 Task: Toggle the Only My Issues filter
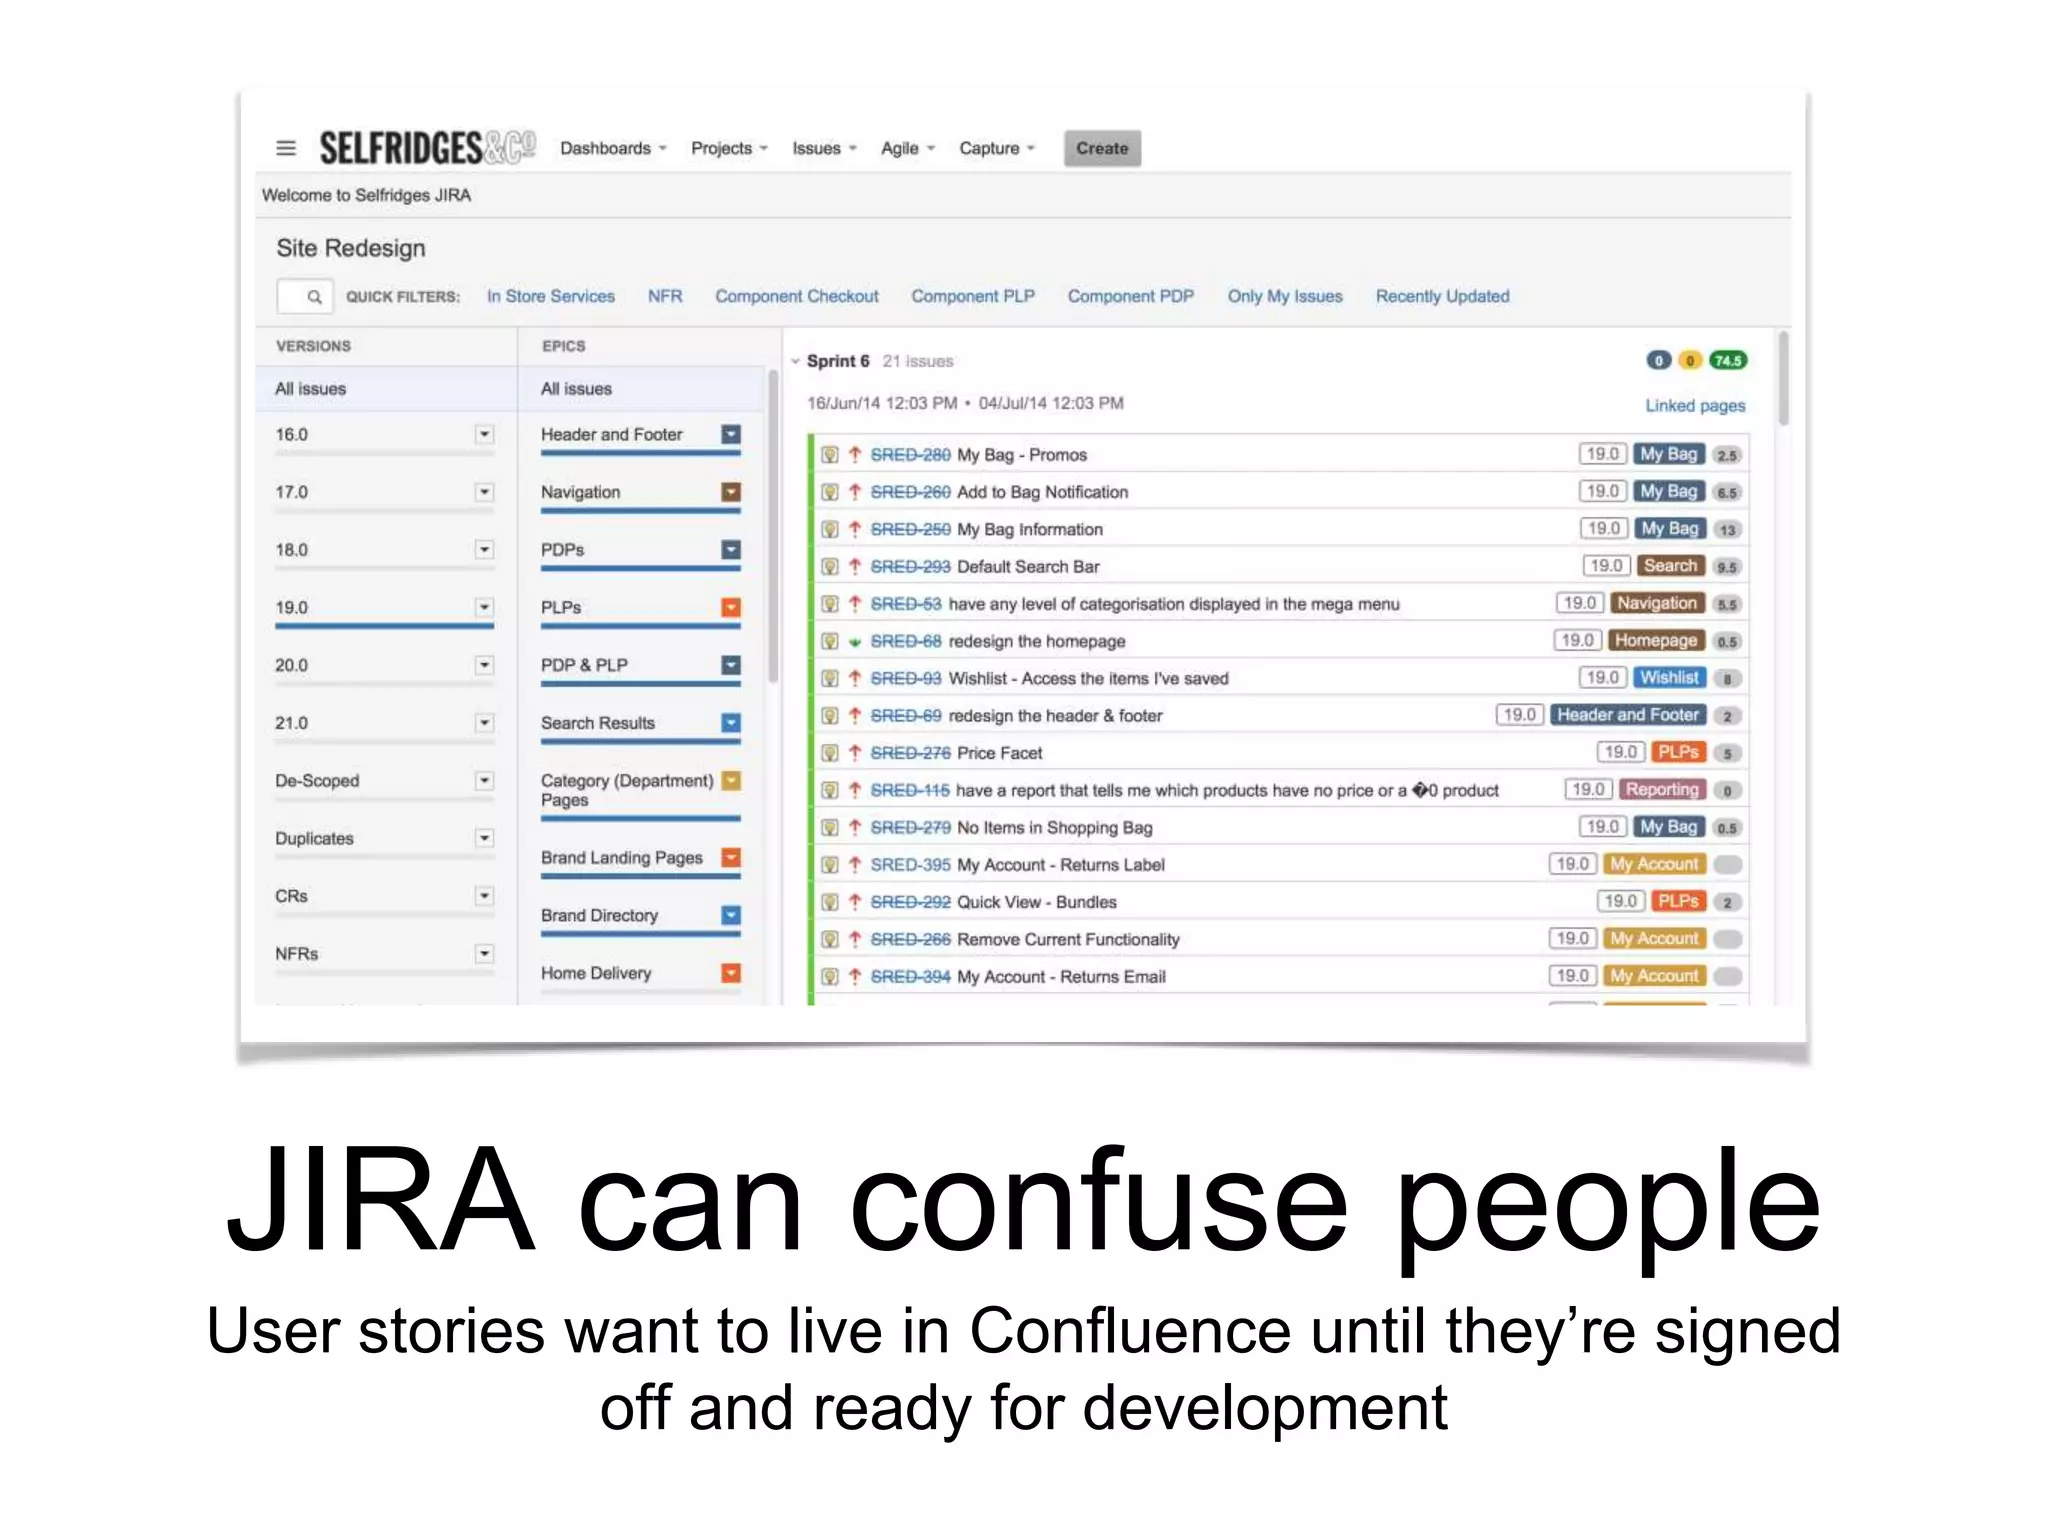point(1285,296)
